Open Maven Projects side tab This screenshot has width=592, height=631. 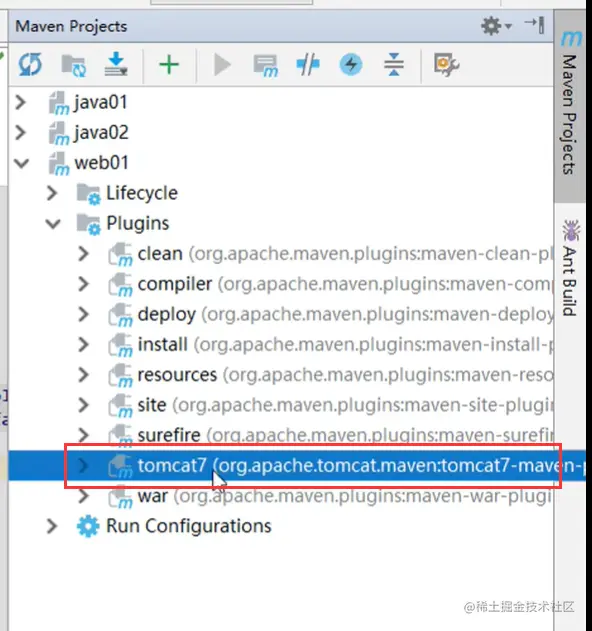tap(570, 107)
